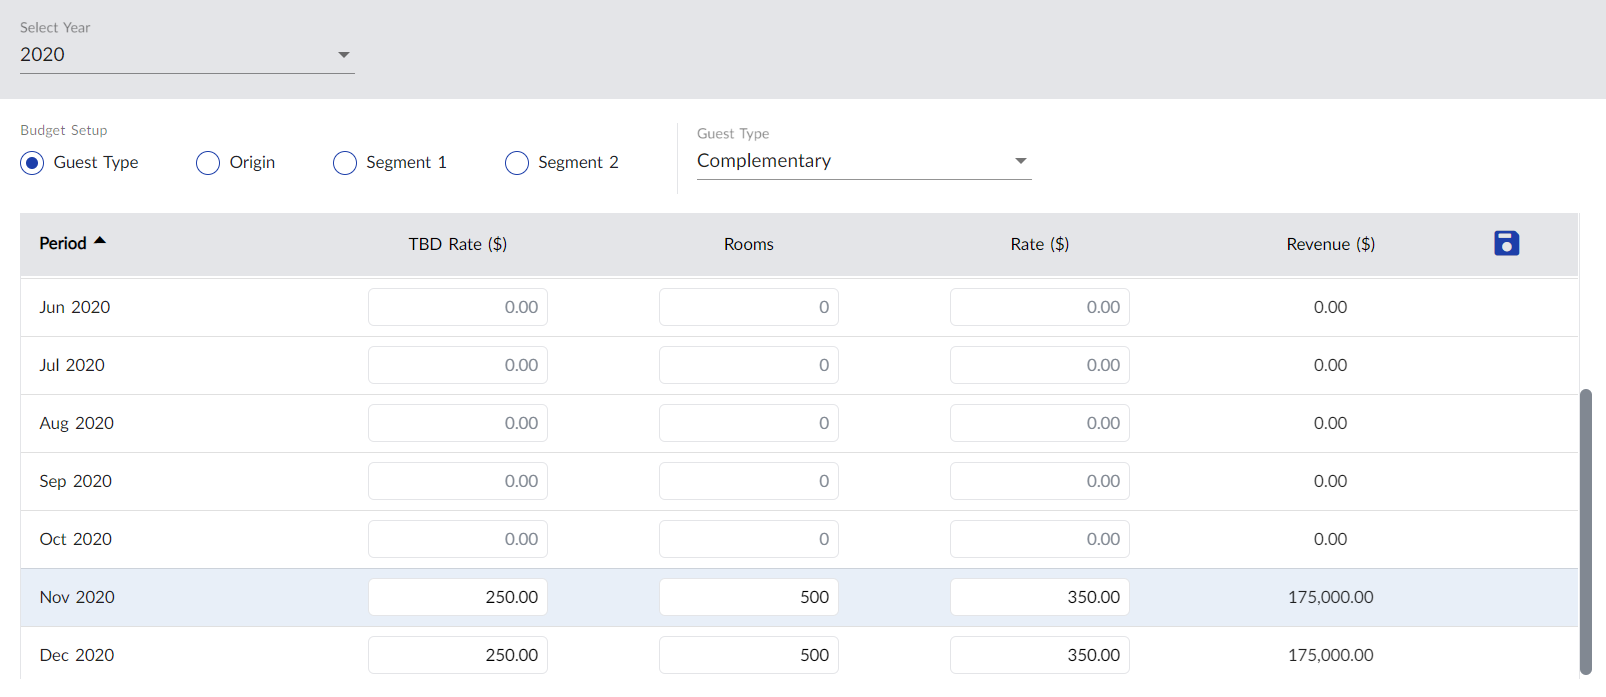Image resolution: width=1606 pixels, height=697 pixels.
Task: Click Nov 2020 revenue value 175,000.00
Action: (x=1331, y=597)
